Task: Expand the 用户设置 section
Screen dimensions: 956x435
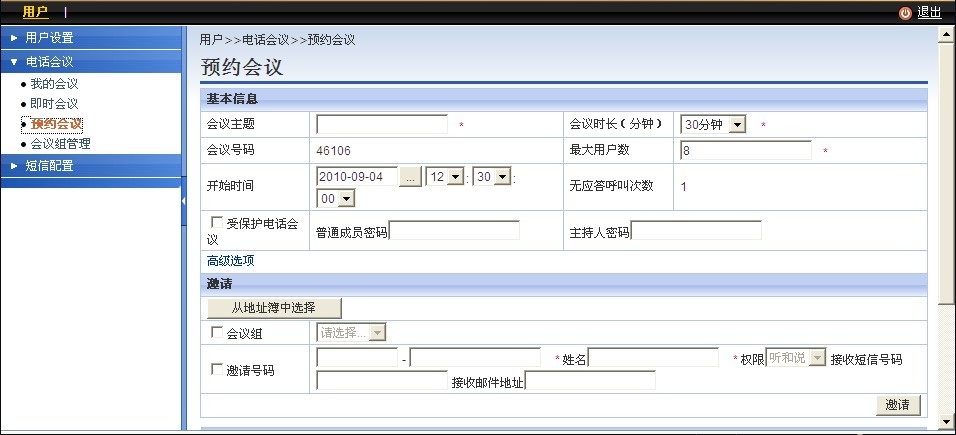Action: [49, 38]
